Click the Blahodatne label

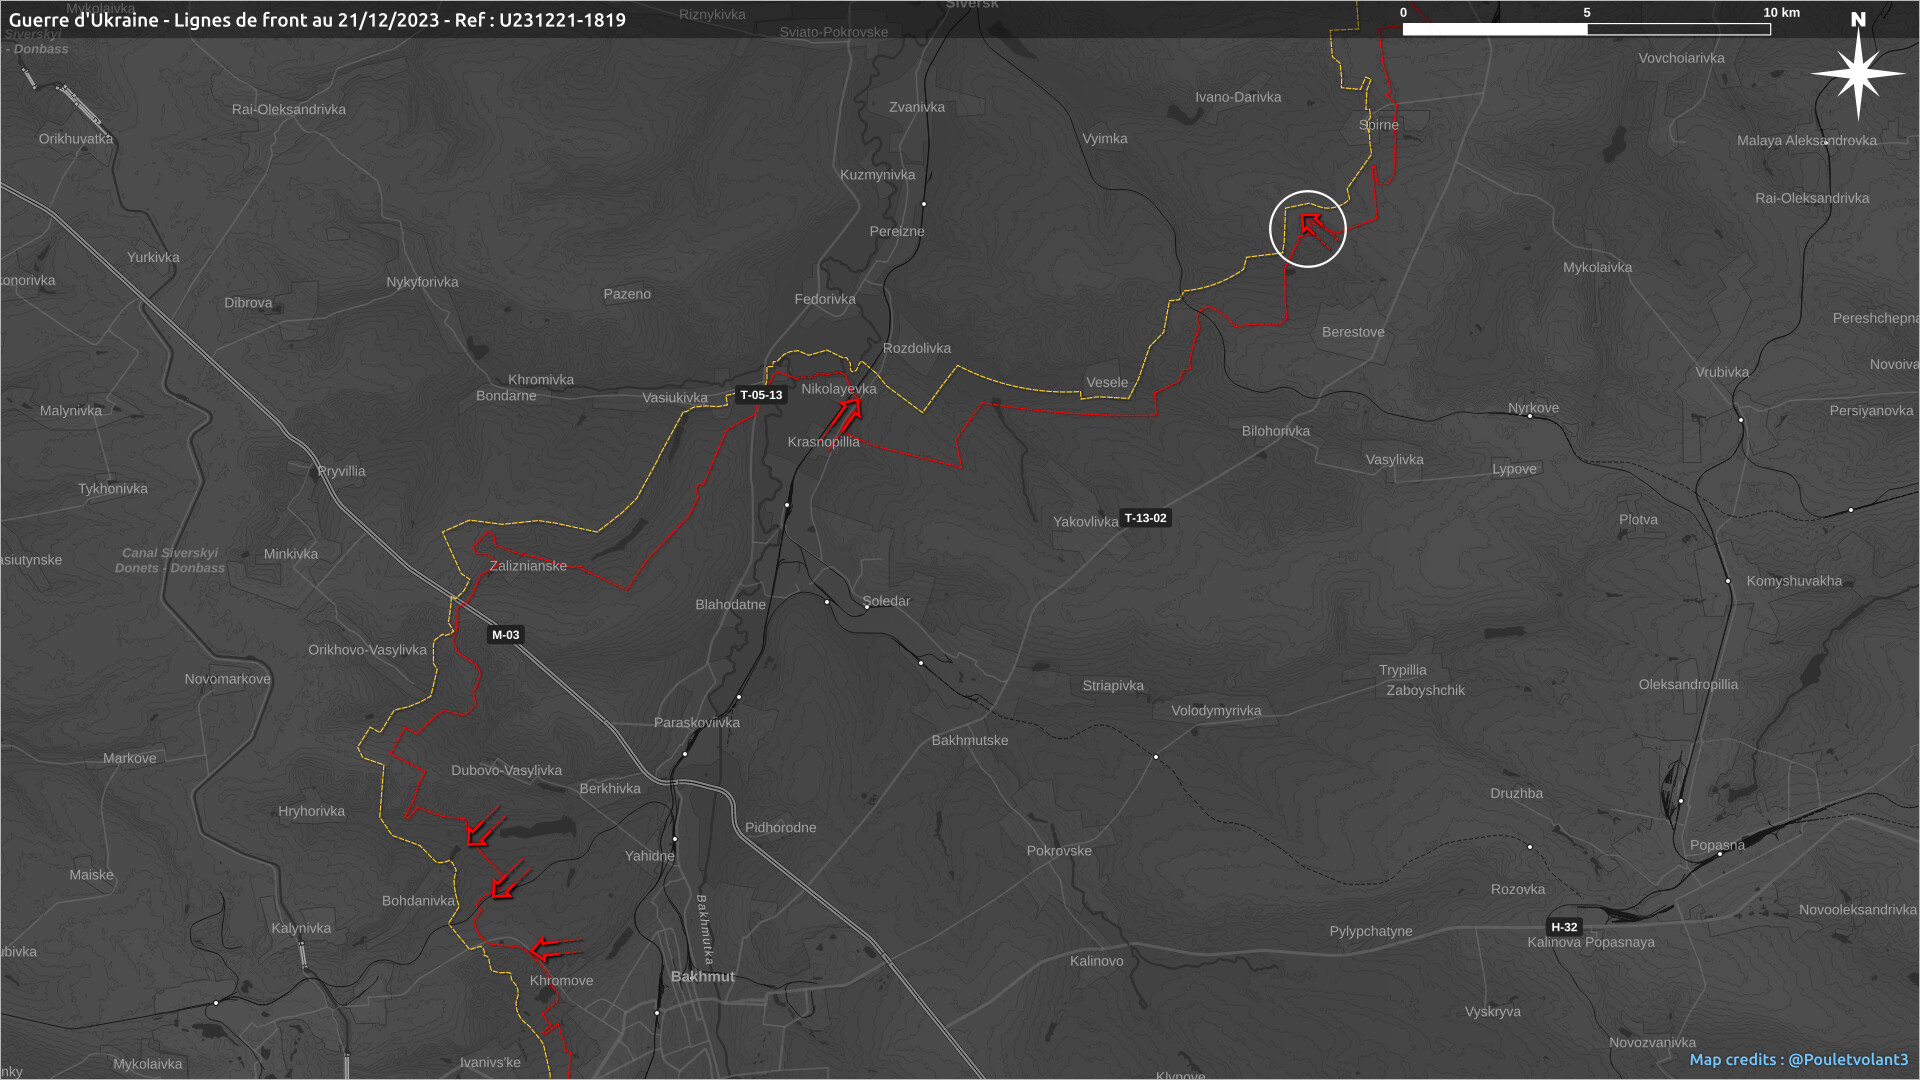[x=731, y=605]
